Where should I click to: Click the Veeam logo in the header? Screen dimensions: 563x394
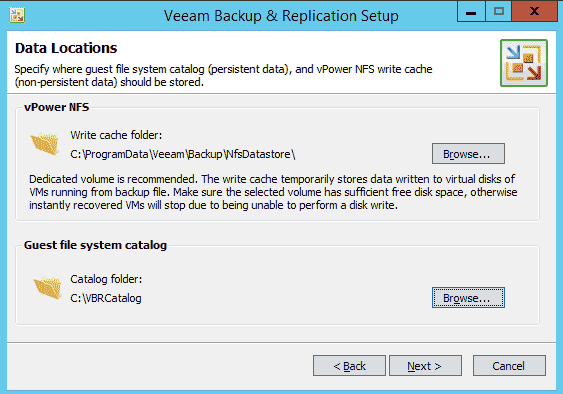click(x=524, y=63)
